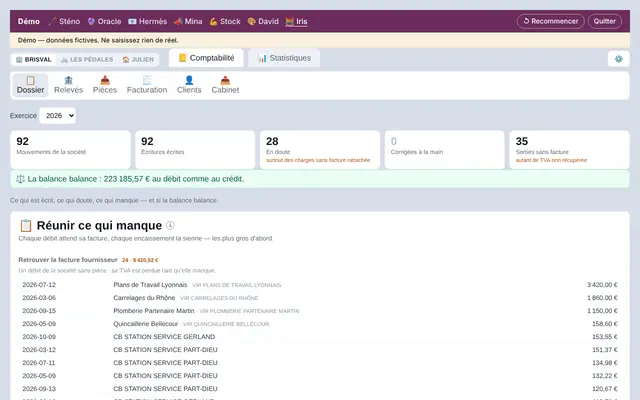Open the Hermès demo in top bar

point(148,21)
